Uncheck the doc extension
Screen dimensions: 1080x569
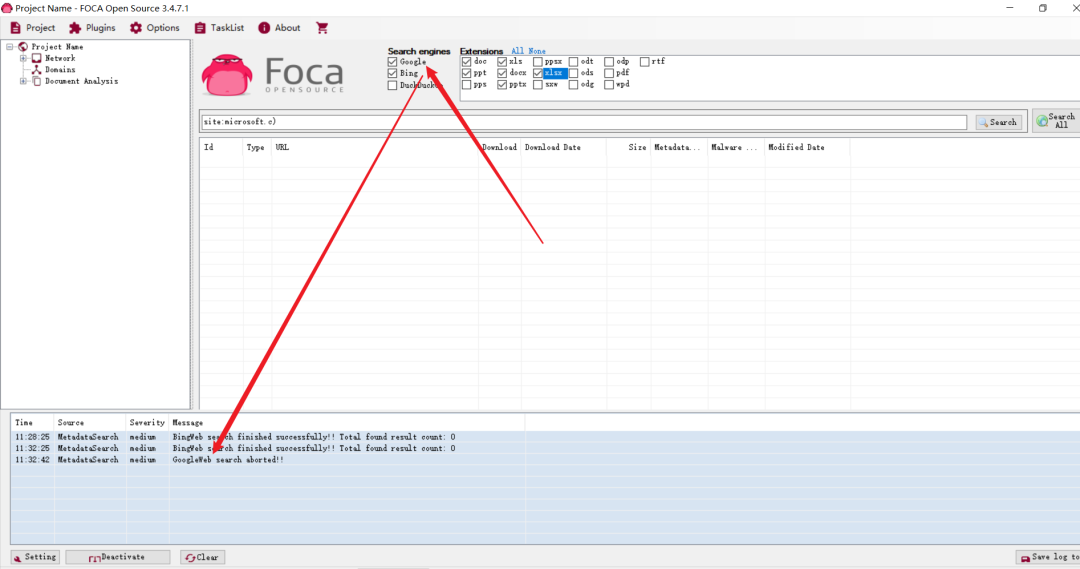coord(467,62)
